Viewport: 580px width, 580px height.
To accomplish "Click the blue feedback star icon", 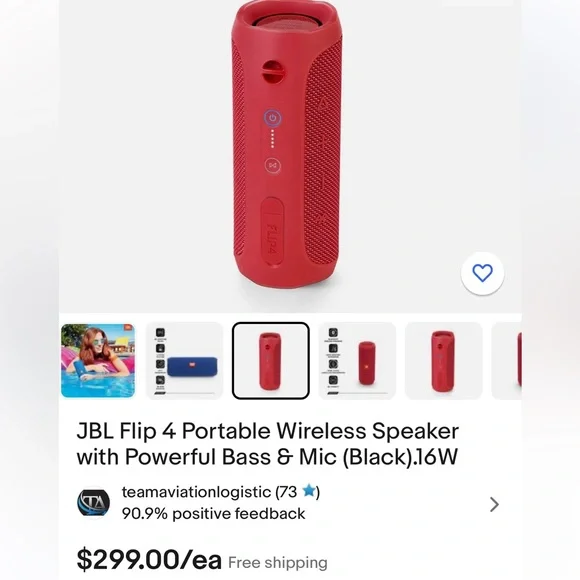I will tap(309, 491).
